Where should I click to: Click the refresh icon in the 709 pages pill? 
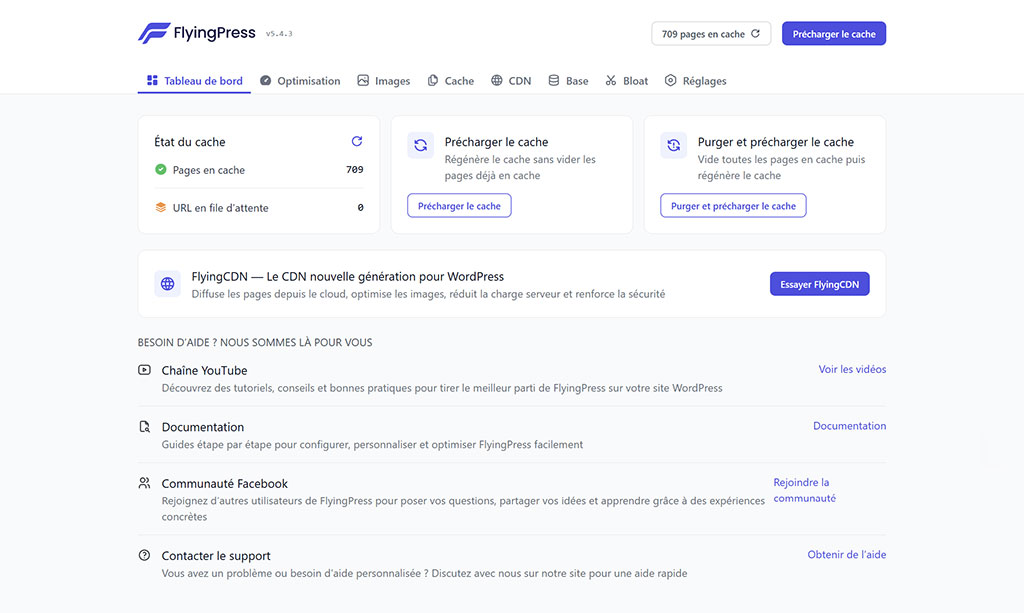point(756,33)
